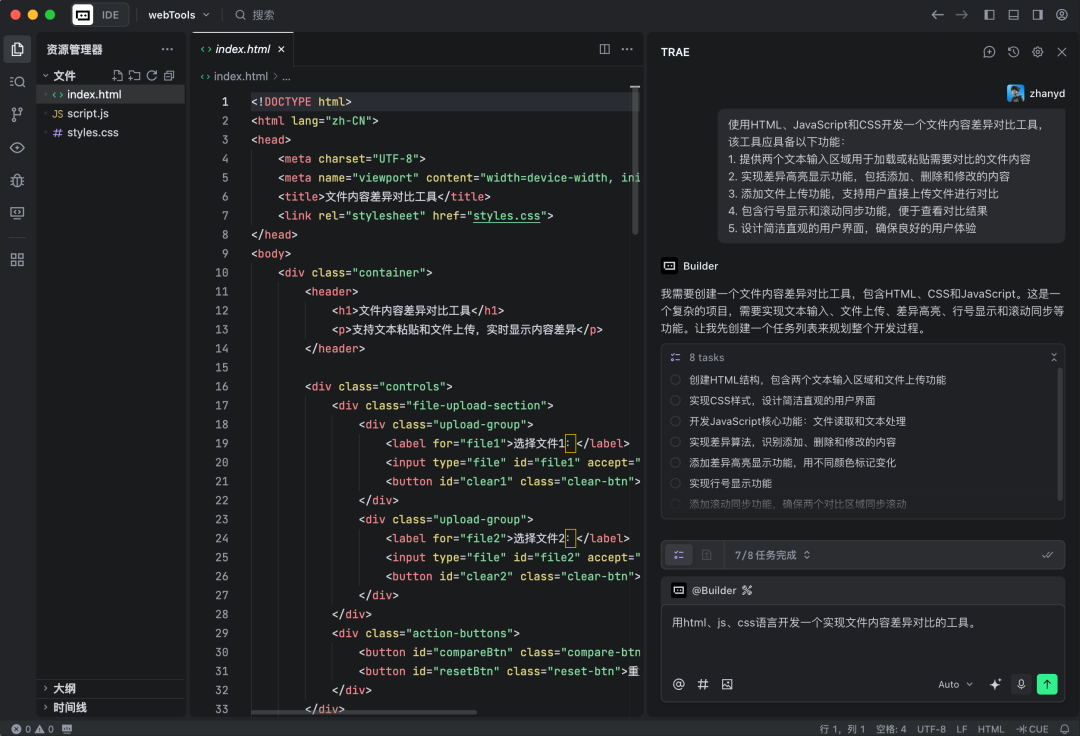
Task: Expand the 大纲 outline section
Action: point(64,688)
